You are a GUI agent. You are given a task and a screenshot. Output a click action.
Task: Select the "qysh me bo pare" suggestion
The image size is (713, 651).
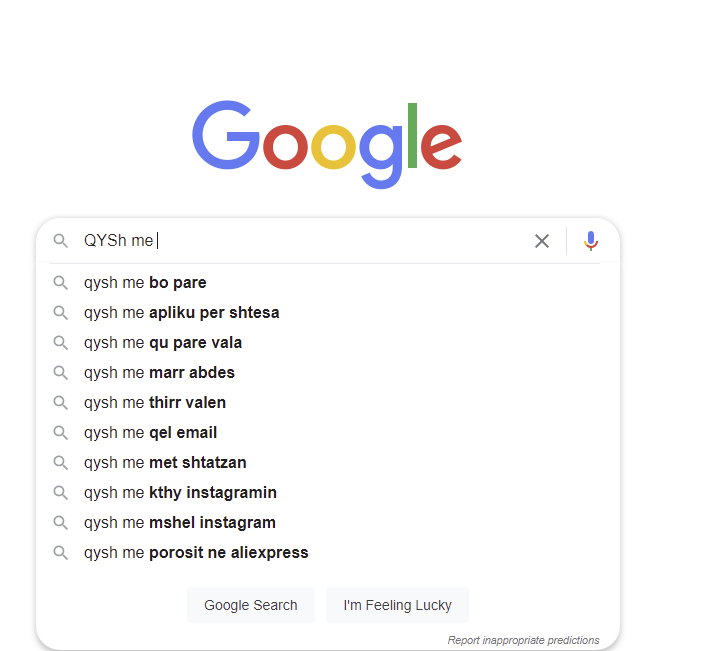coord(145,283)
